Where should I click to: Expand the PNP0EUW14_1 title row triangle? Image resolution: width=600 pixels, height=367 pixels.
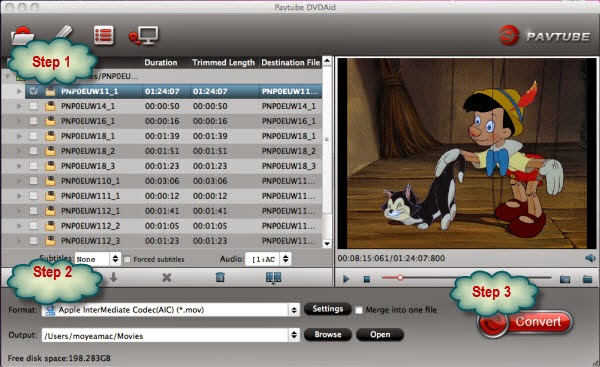click(19, 106)
